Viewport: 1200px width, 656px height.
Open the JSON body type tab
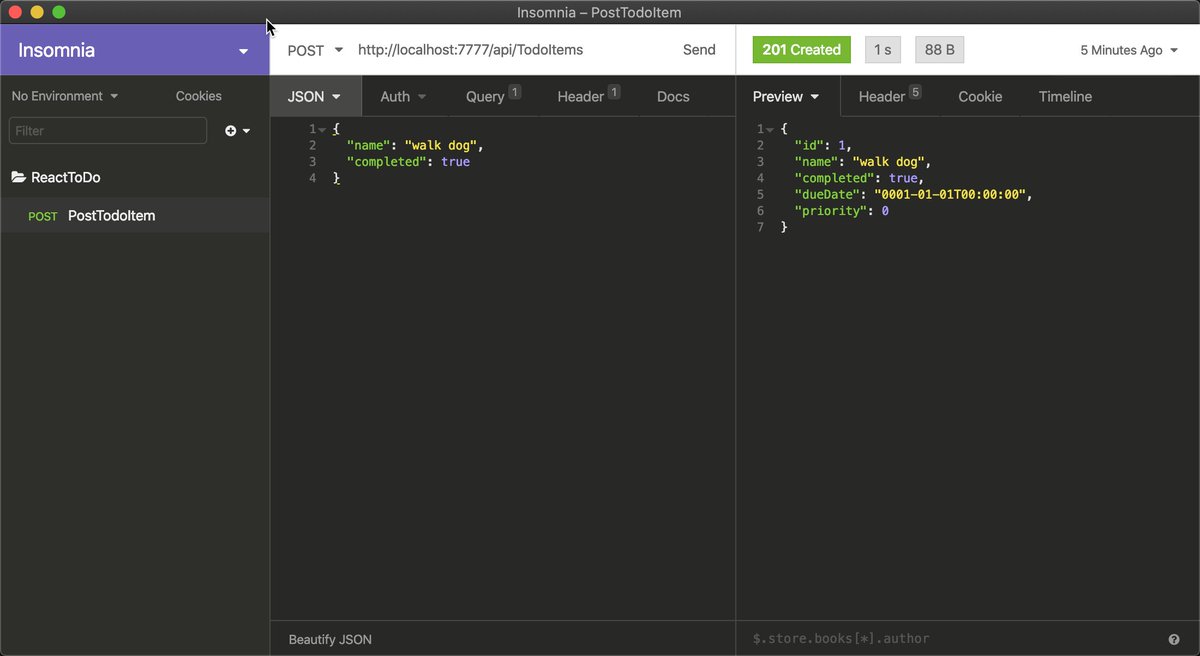(314, 97)
